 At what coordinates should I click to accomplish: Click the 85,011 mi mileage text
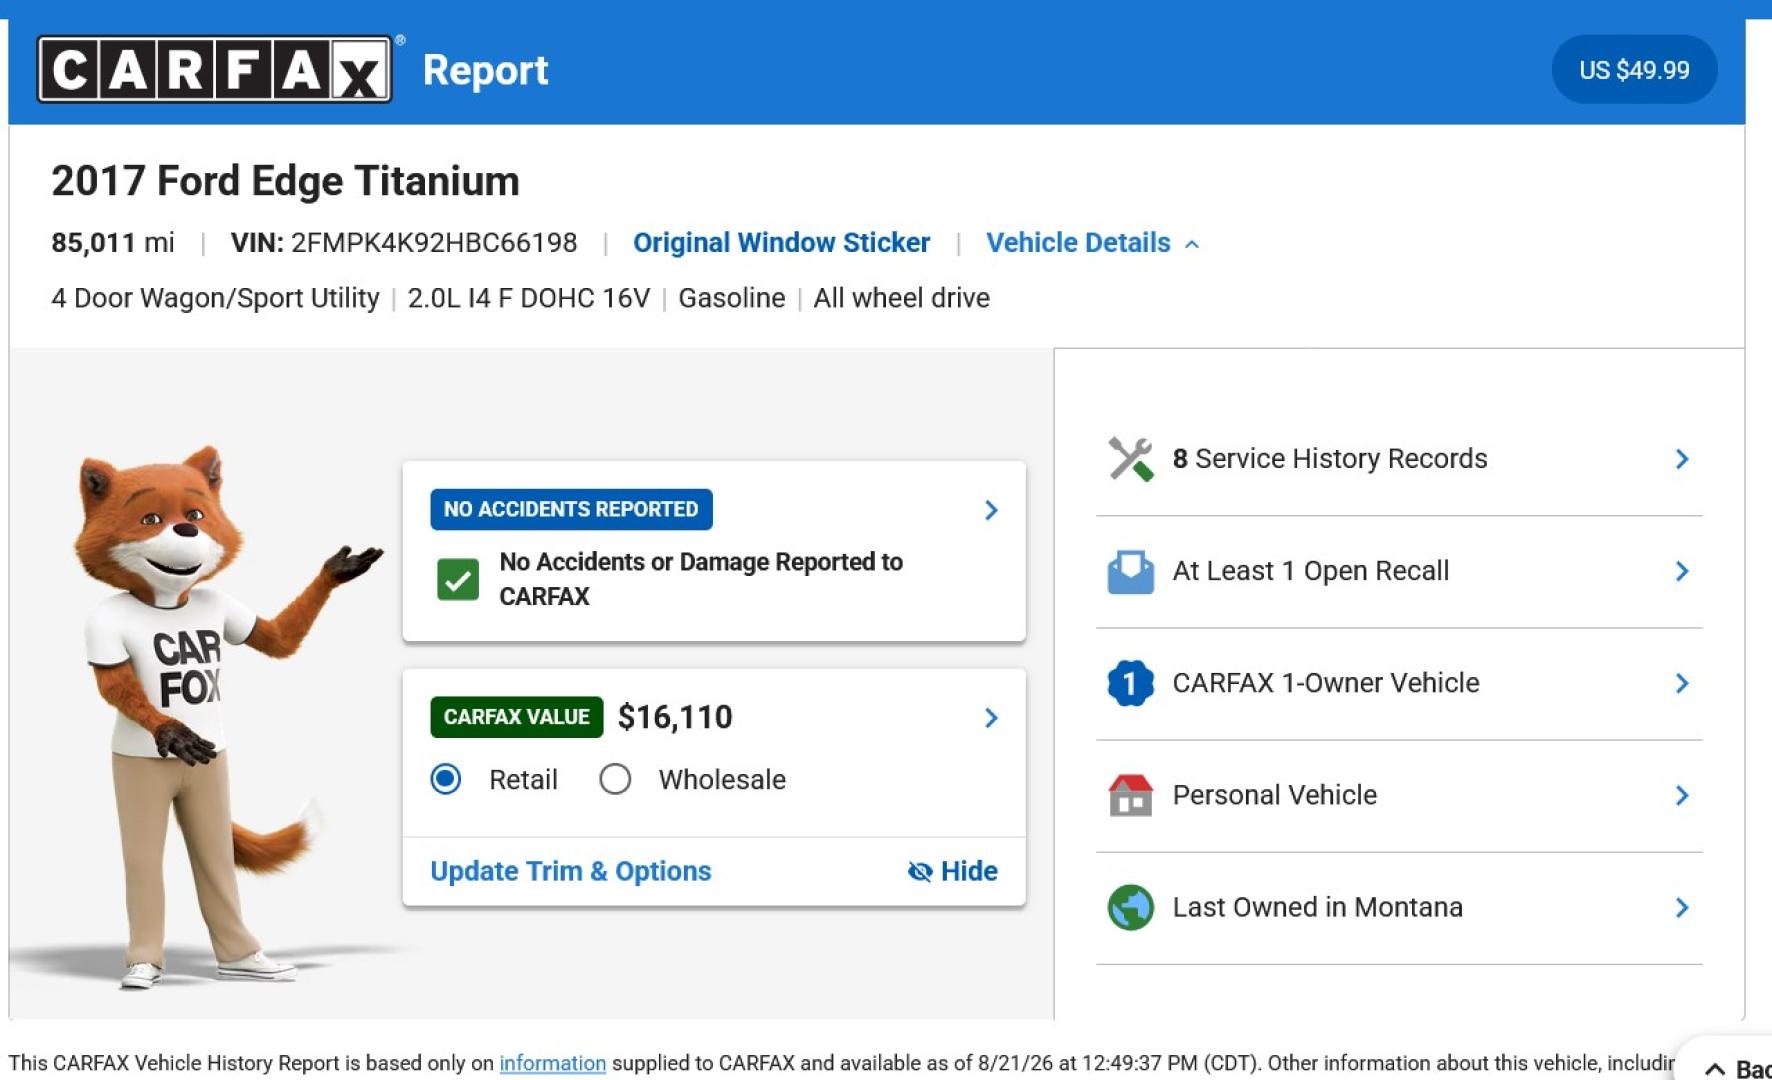click(113, 243)
